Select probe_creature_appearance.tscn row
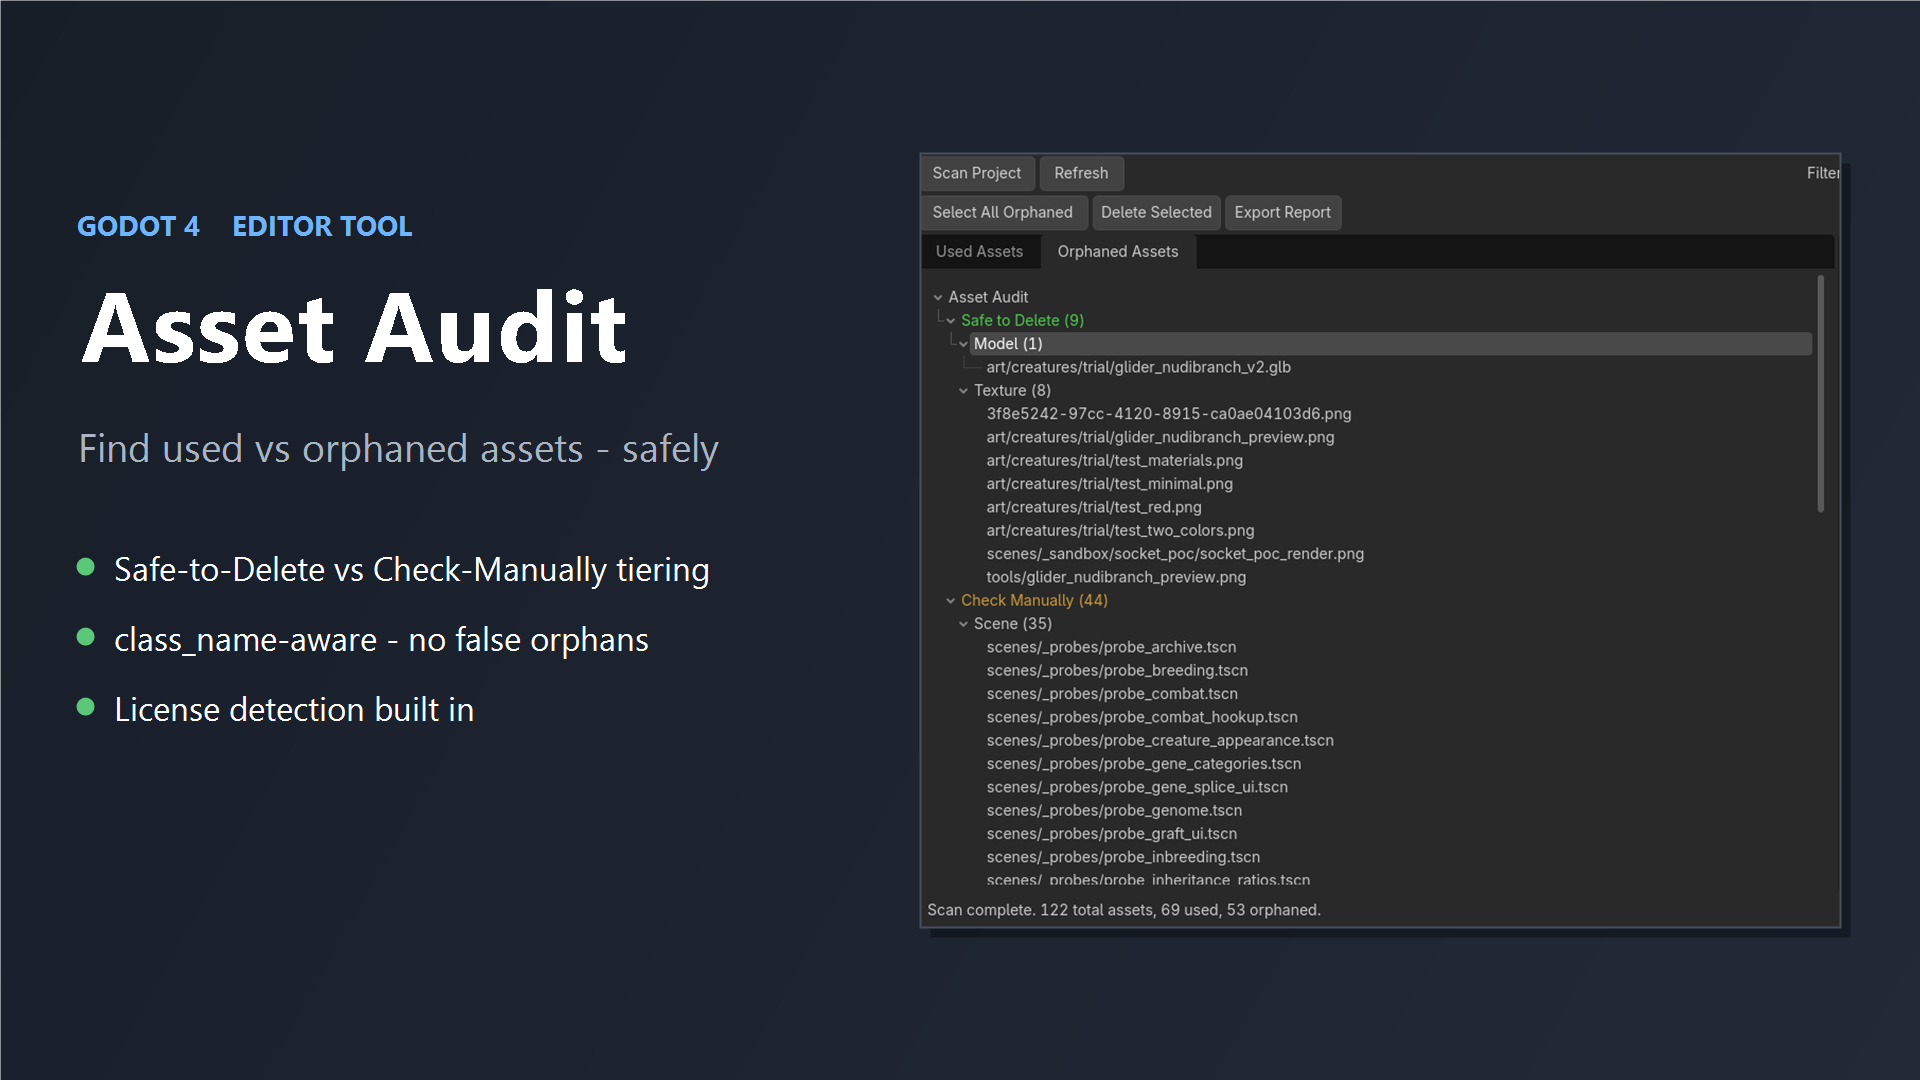 (x=1160, y=741)
